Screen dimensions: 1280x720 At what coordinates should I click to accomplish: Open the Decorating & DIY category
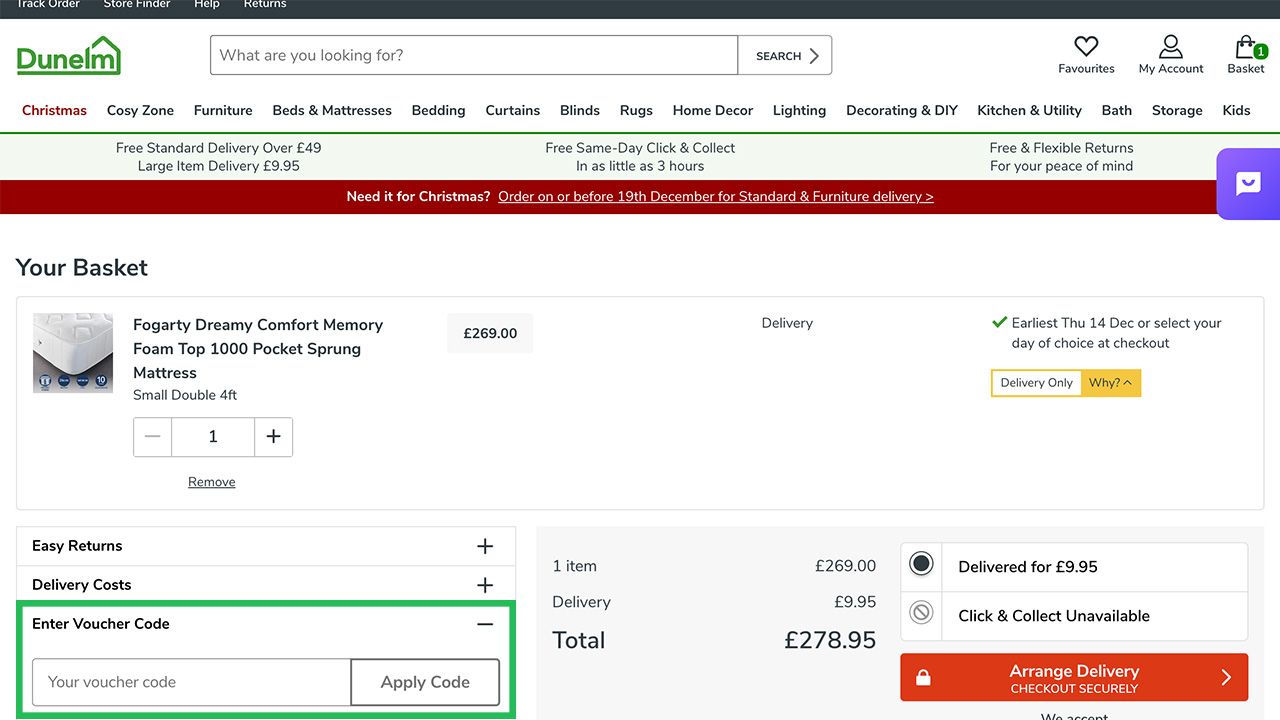(x=902, y=111)
